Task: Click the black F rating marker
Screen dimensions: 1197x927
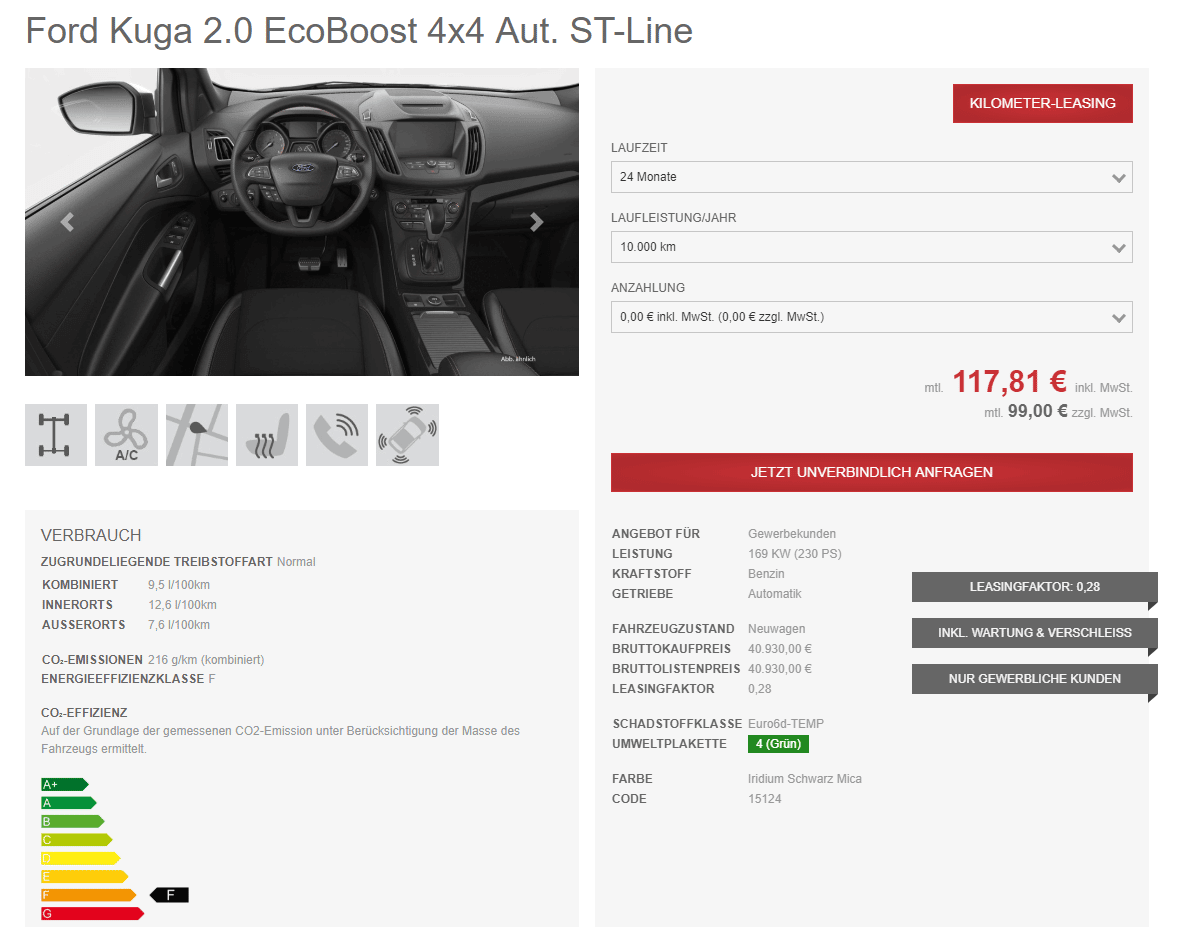Action: [x=169, y=895]
